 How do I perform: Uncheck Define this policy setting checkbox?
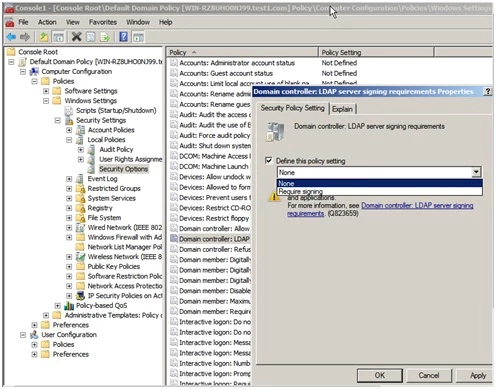pyautogui.click(x=269, y=161)
